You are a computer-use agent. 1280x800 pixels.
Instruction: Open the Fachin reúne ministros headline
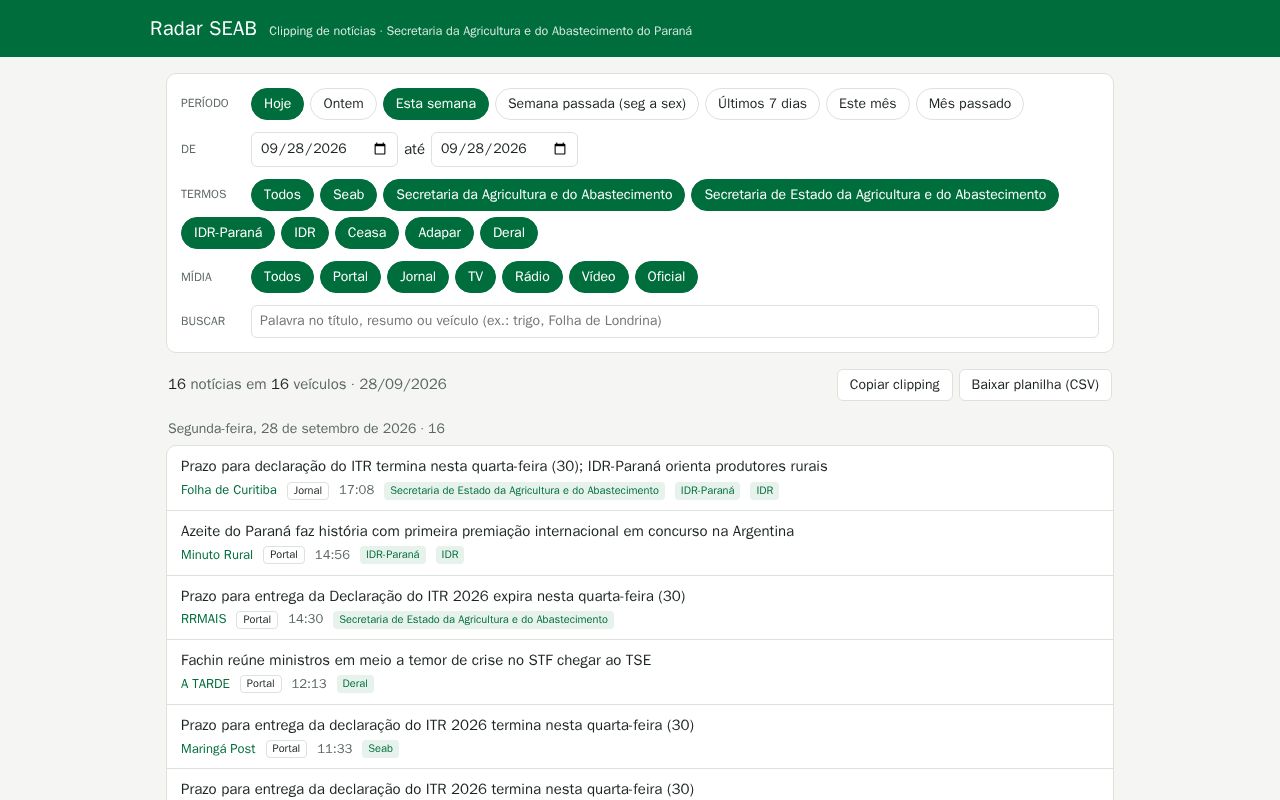(416, 660)
